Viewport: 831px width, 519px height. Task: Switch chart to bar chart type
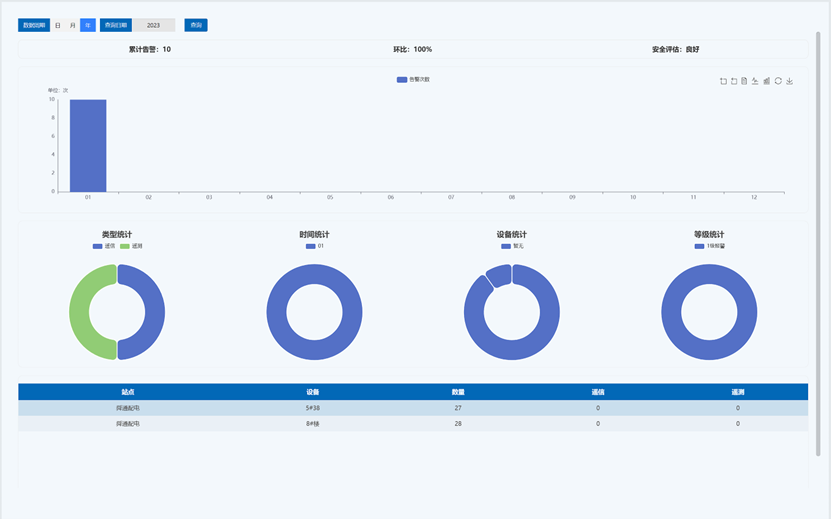coord(767,81)
